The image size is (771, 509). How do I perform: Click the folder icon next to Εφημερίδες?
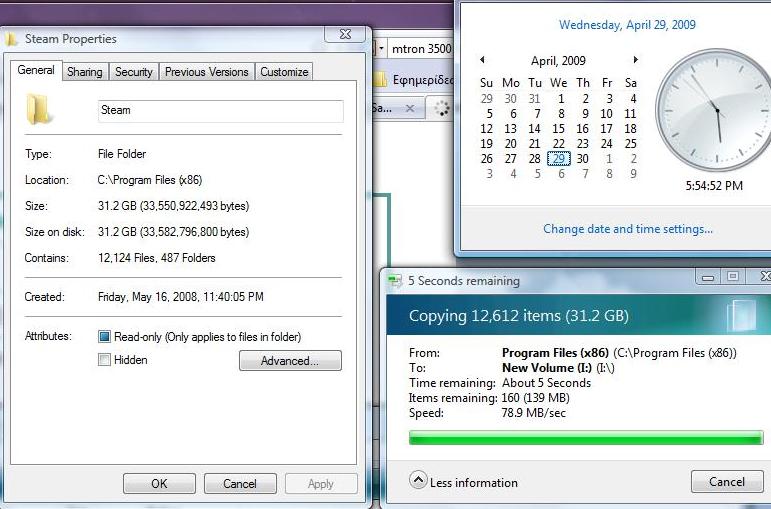(x=380, y=80)
